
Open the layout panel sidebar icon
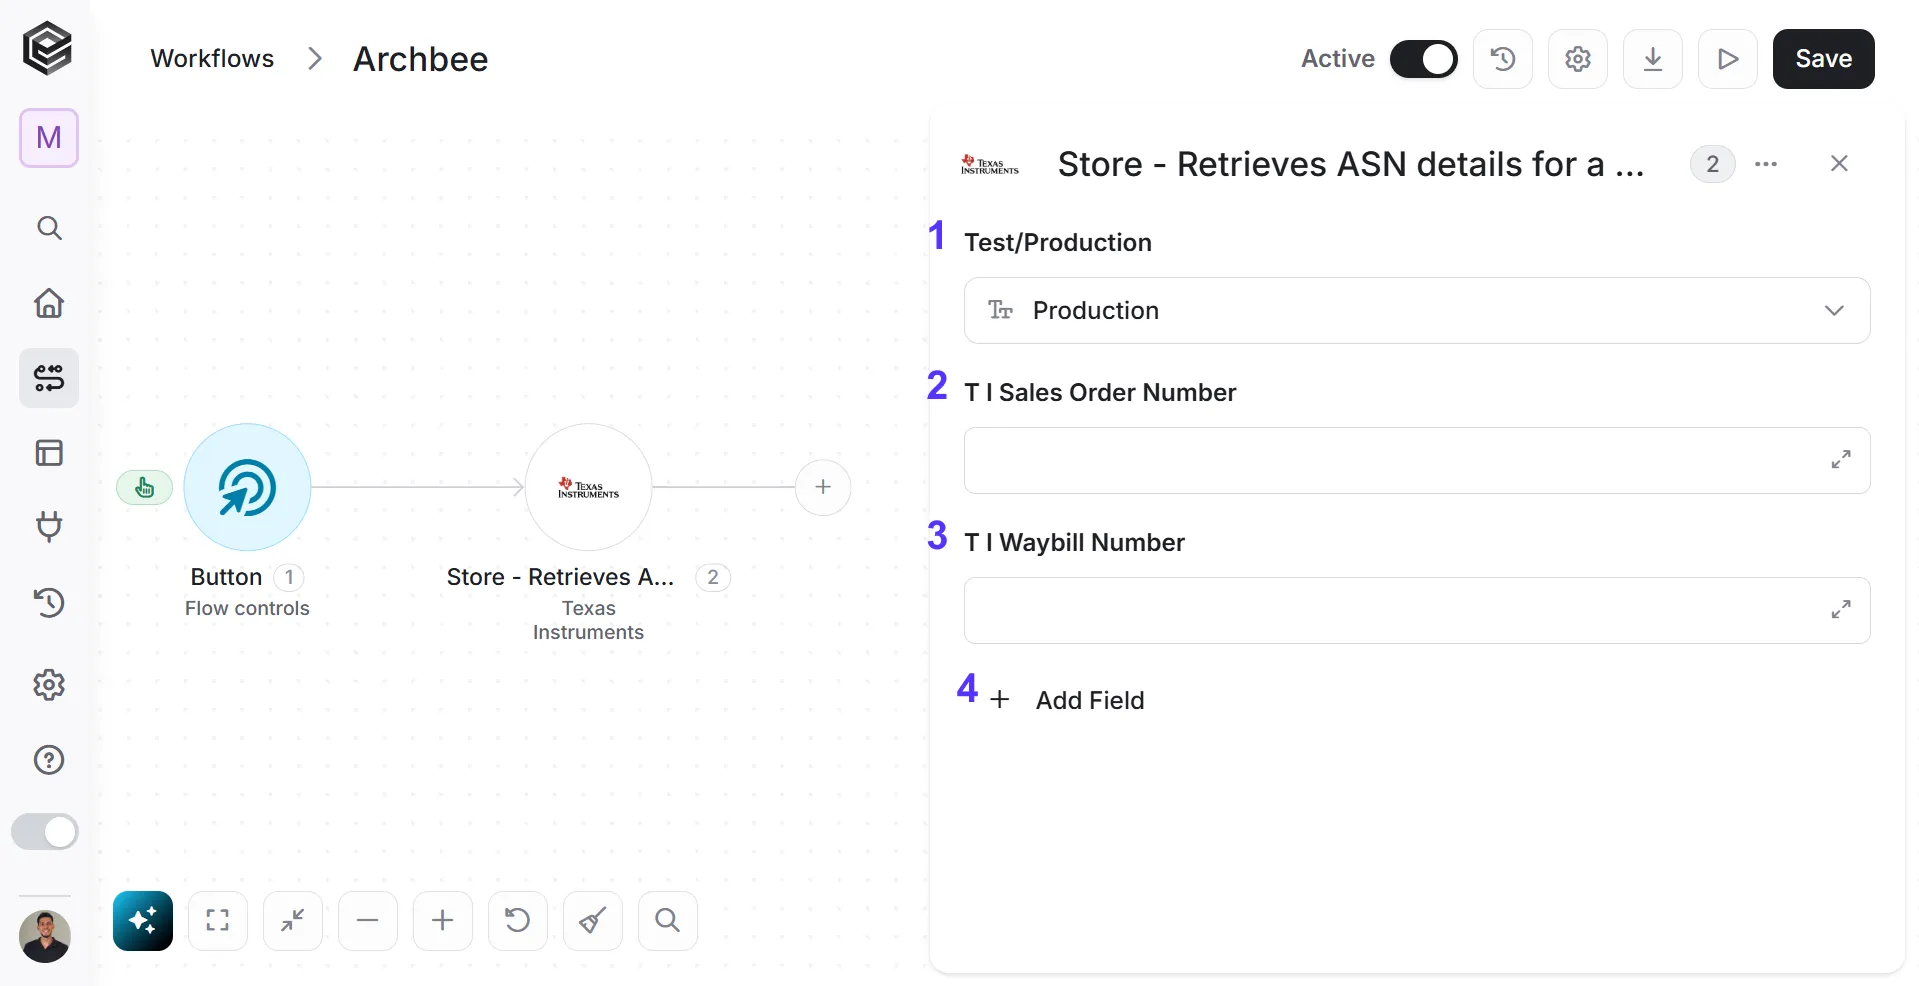click(x=49, y=453)
